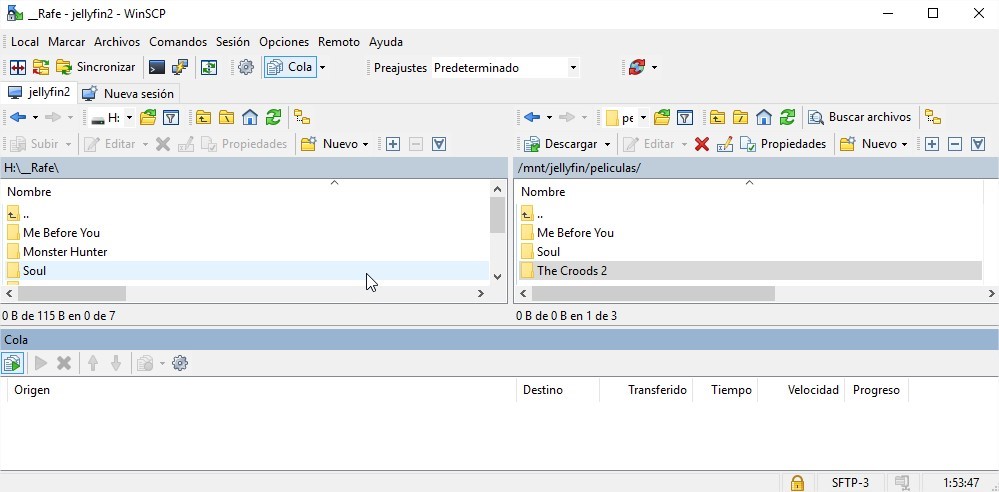Viewport: 999px width, 492px height.
Task: Open the local H: drive dropdown
Action: click(112, 117)
